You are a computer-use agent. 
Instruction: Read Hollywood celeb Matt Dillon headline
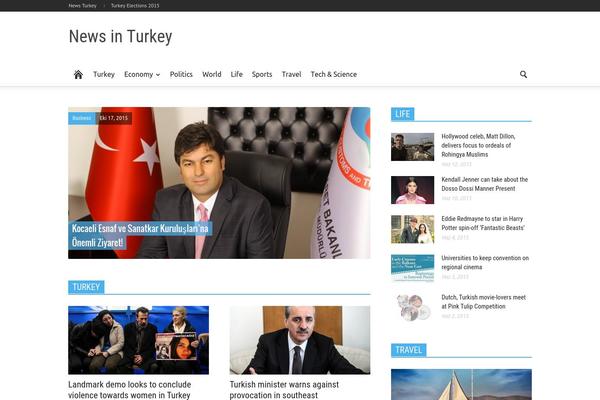click(x=478, y=145)
